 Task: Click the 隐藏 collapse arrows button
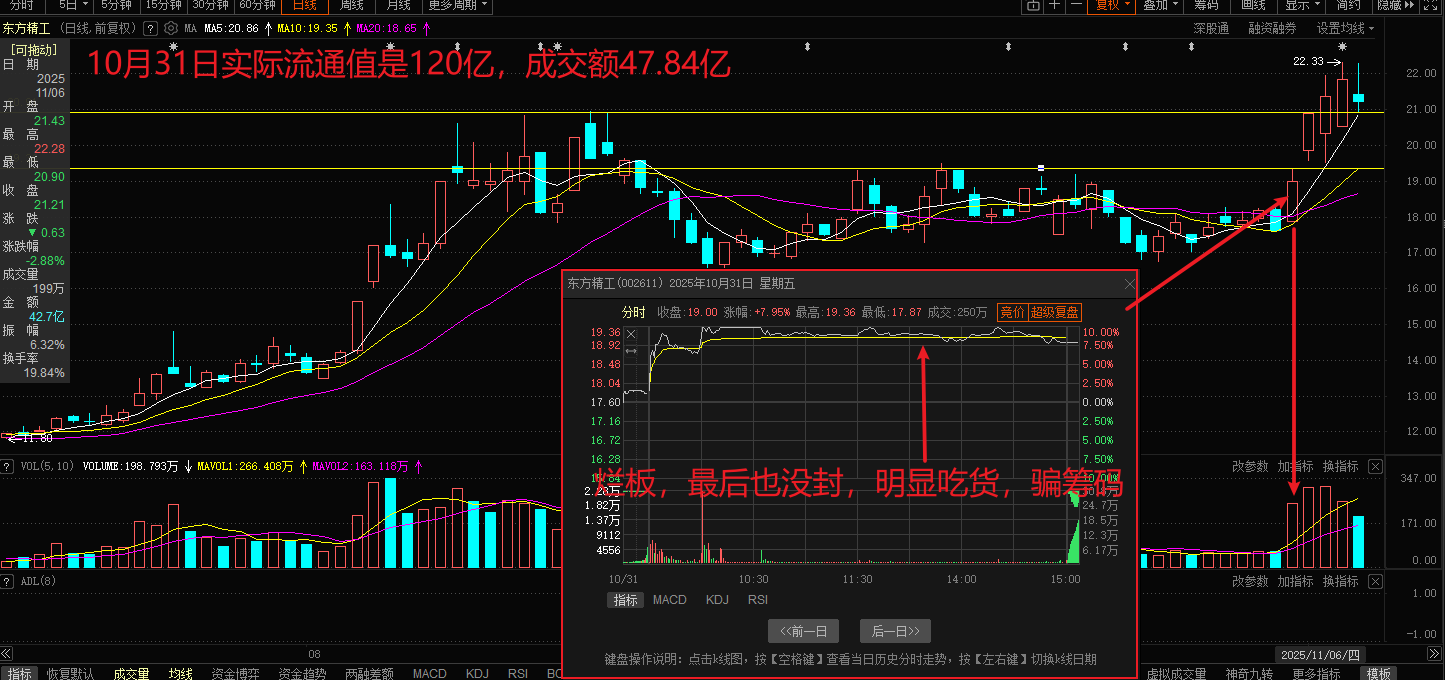pyautogui.click(x=1397, y=5)
